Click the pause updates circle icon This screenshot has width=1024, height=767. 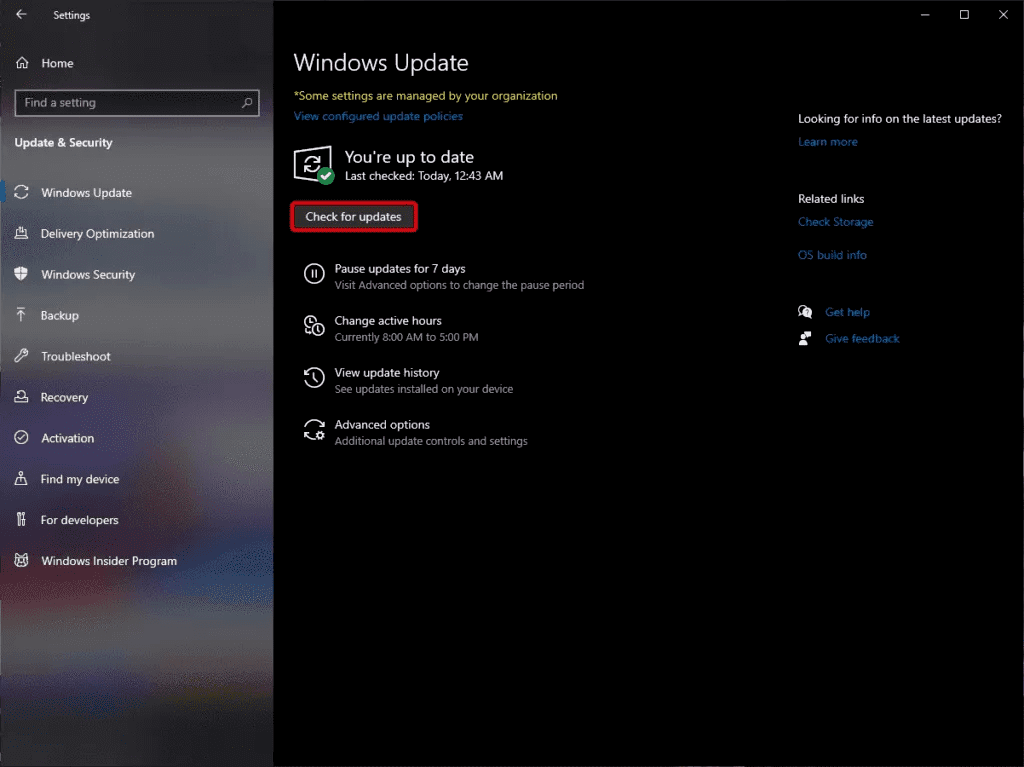pos(314,273)
